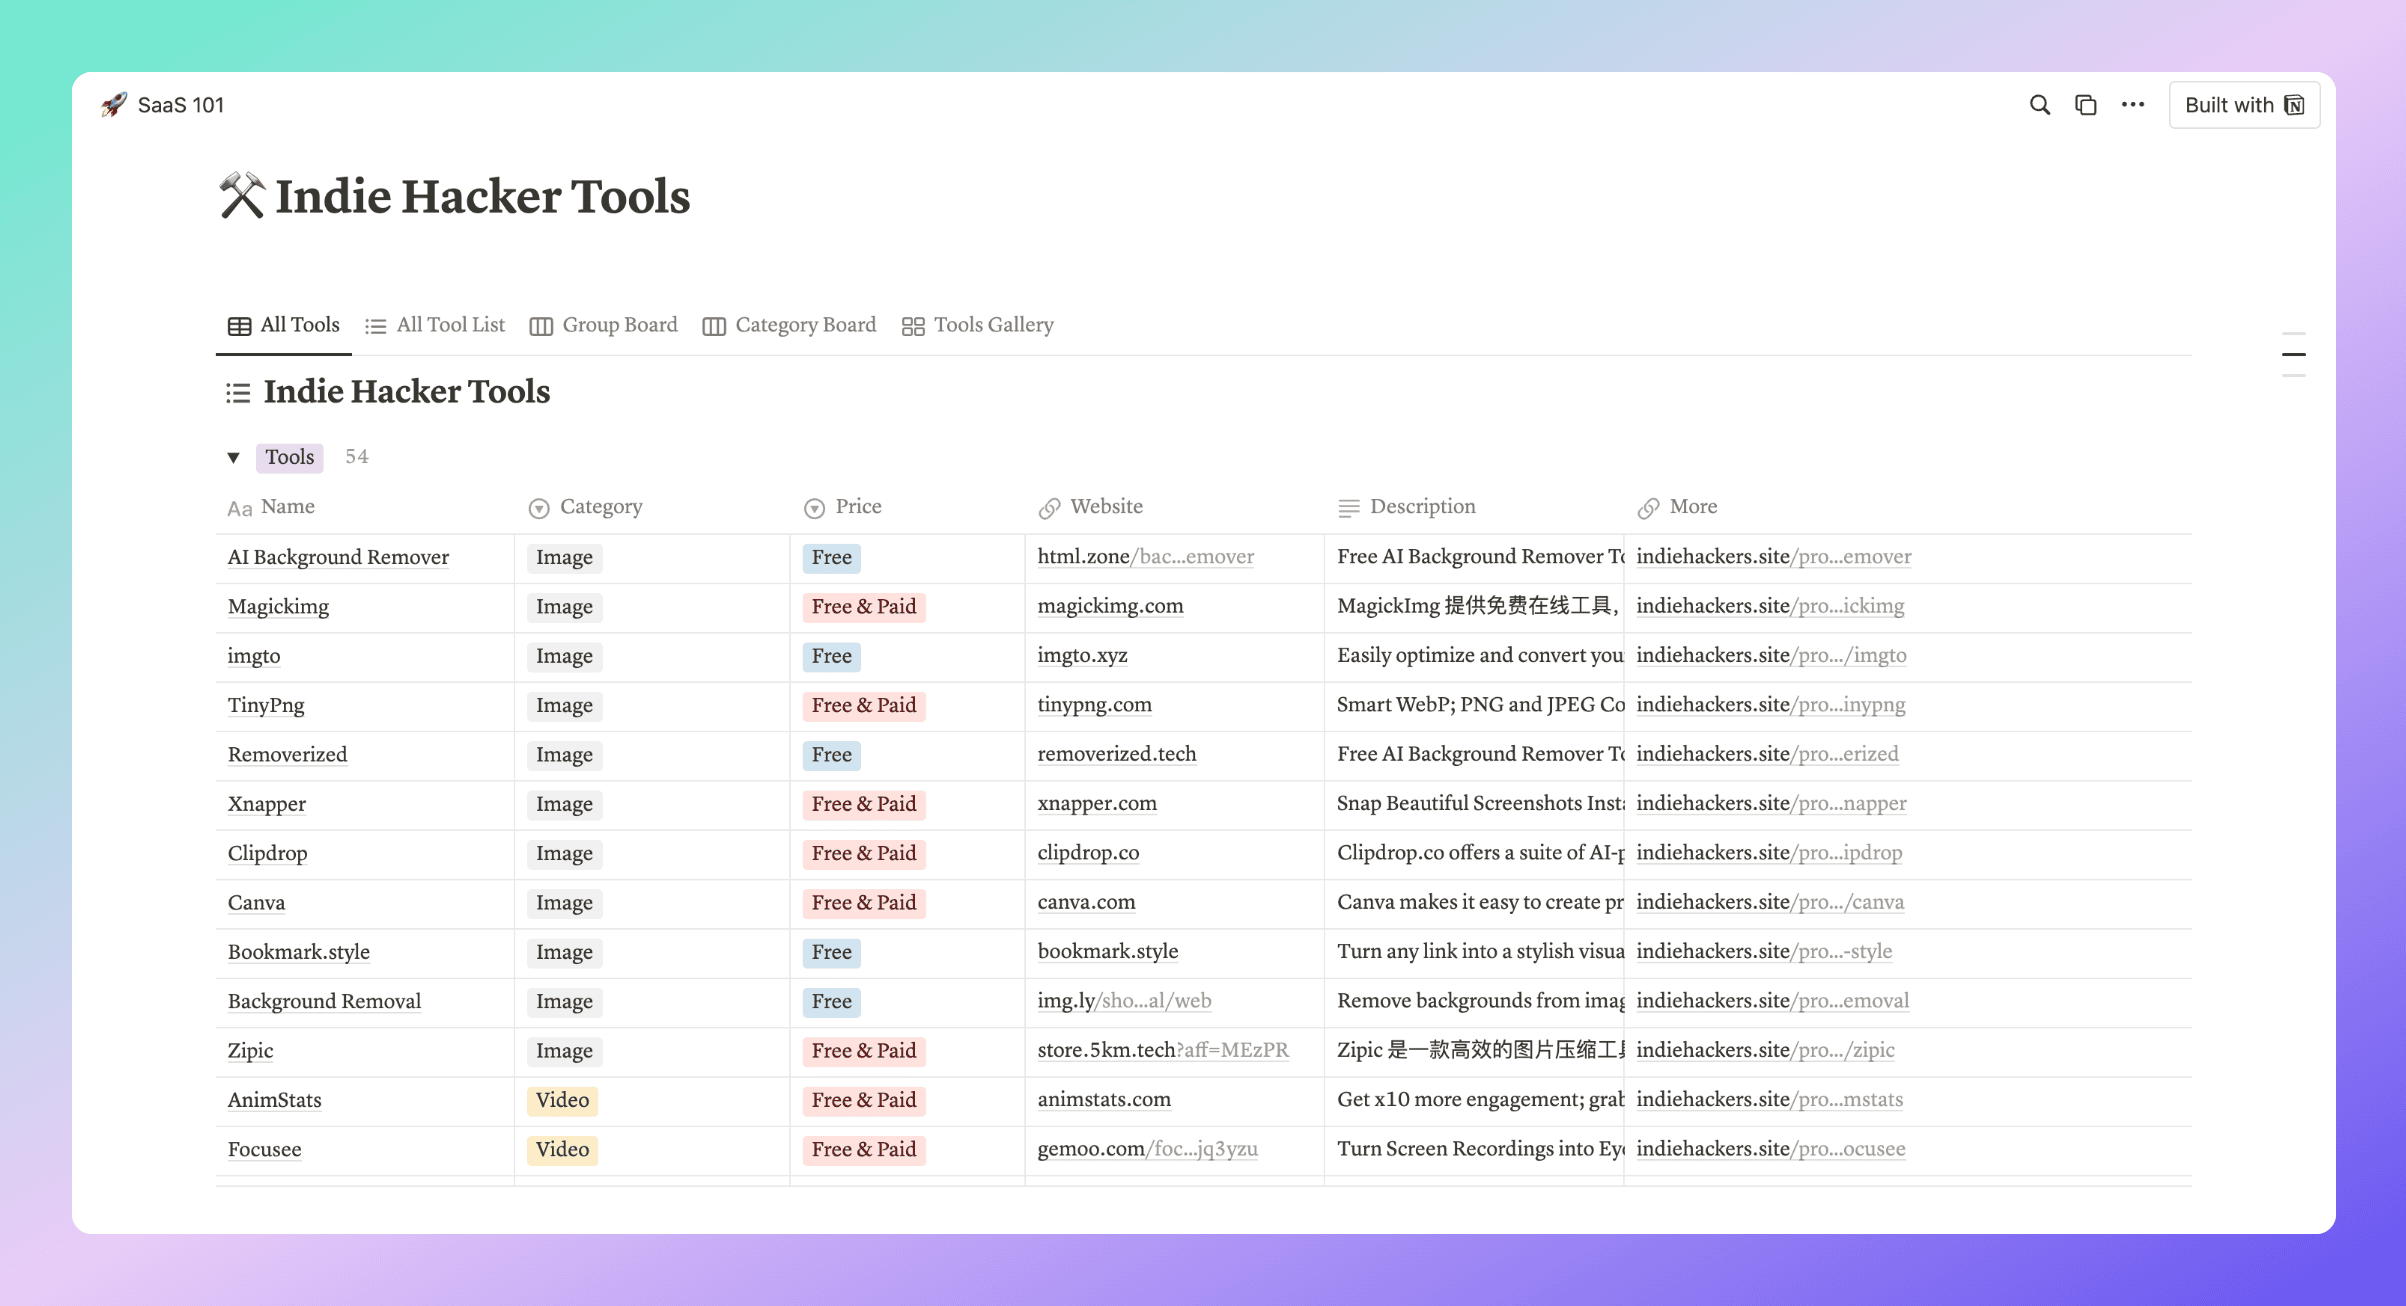Screen dimensions: 2406x1306
Task: Open the Price column header menu
Action: [x=843, y=507]
